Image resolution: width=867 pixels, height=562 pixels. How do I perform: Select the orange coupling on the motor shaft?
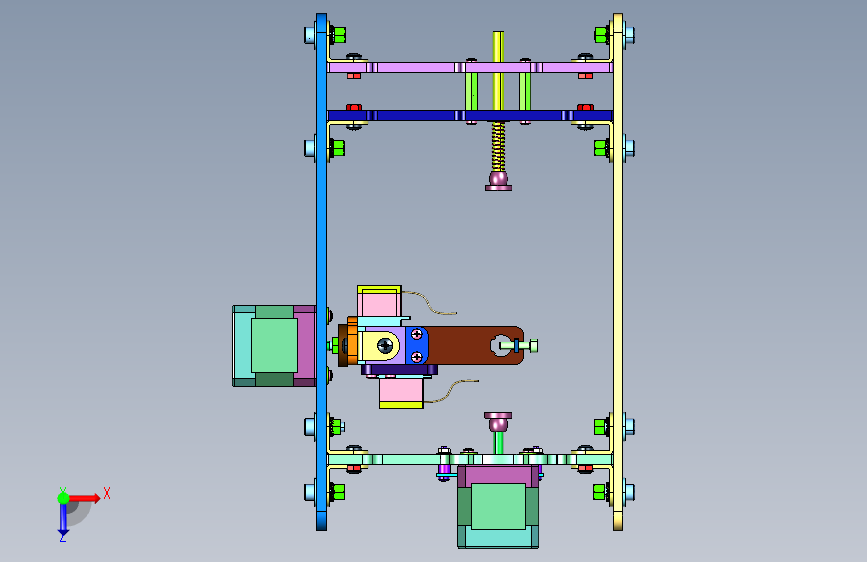(351, 341)
